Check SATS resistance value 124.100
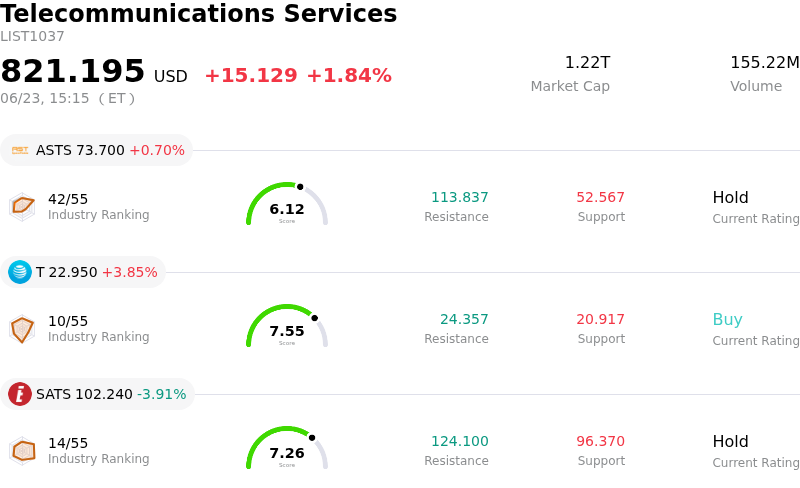 pyautogui.click(x=460, y=441)
